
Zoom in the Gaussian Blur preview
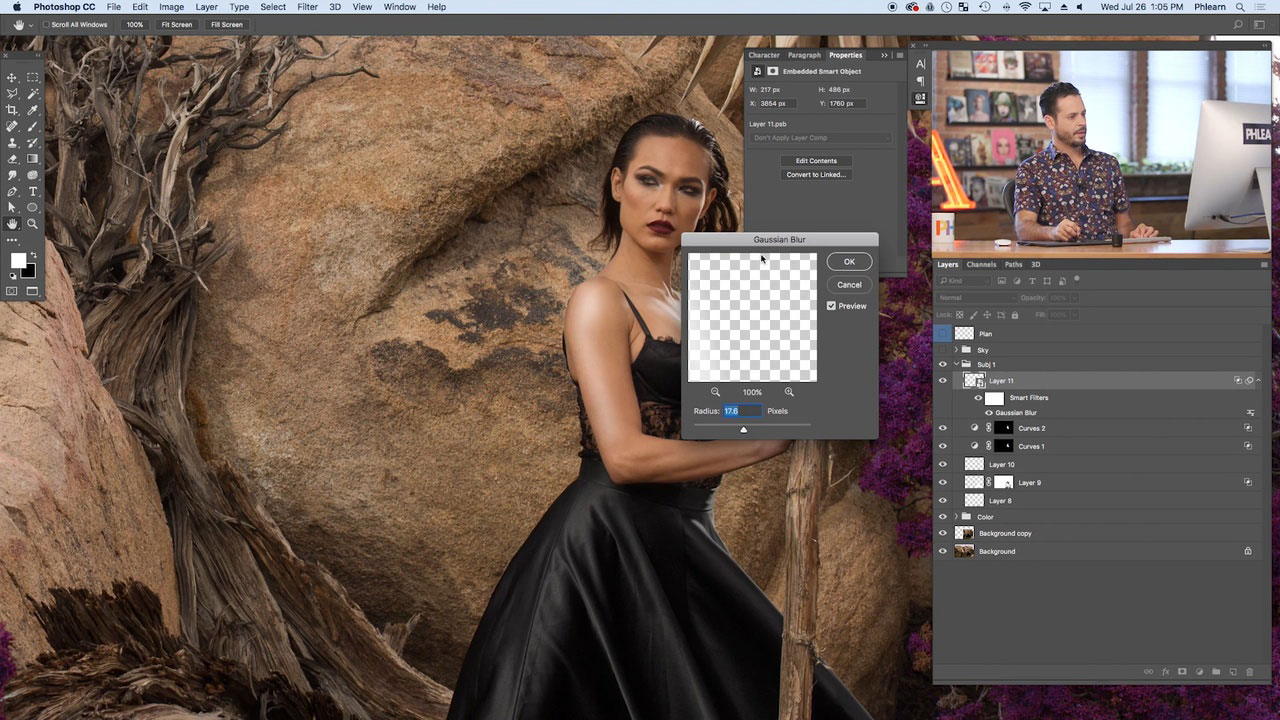click(789, 392)
